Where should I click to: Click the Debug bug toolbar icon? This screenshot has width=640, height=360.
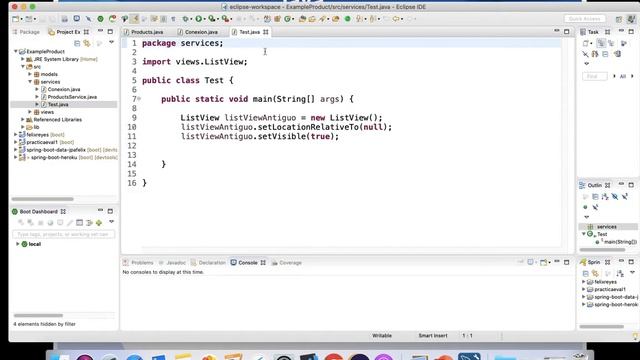186,19
